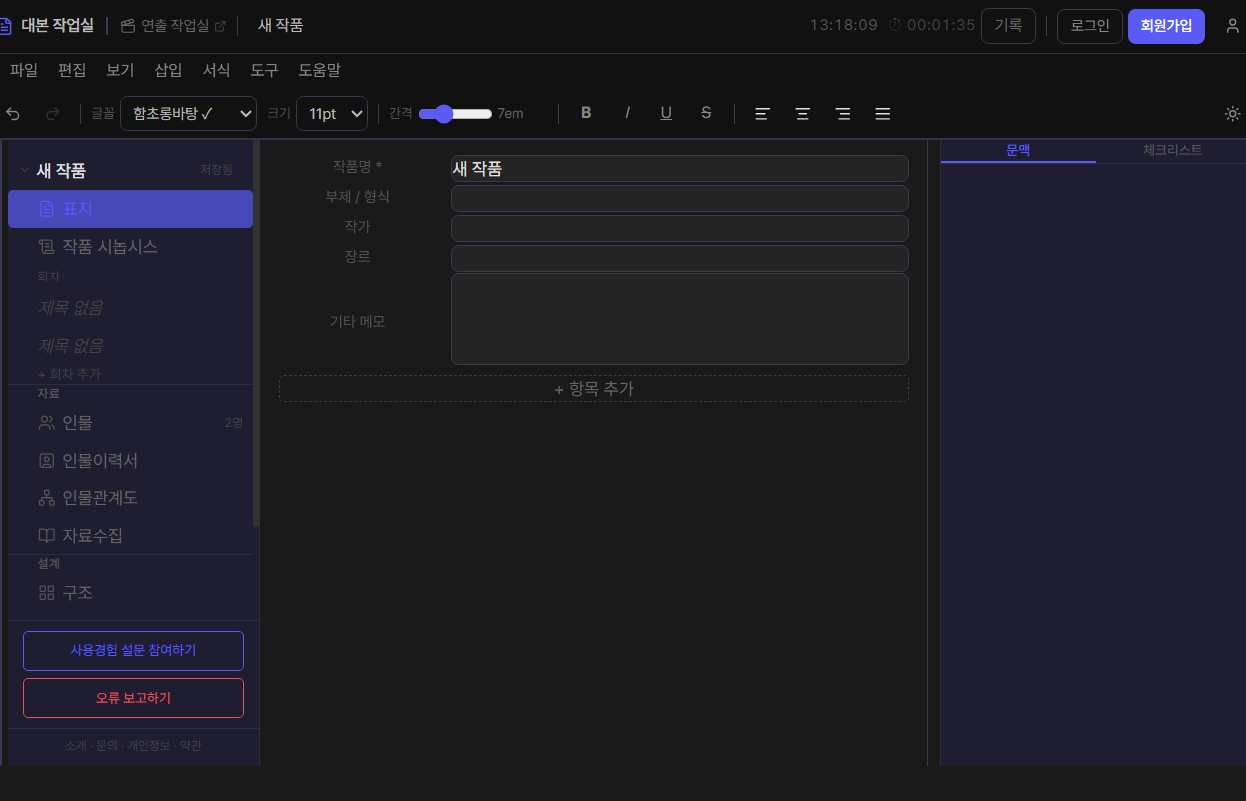Toggle strikethrough formatting
This screenshot has width=1246, height=801.
pyautogui.click(x=706, y=113)
